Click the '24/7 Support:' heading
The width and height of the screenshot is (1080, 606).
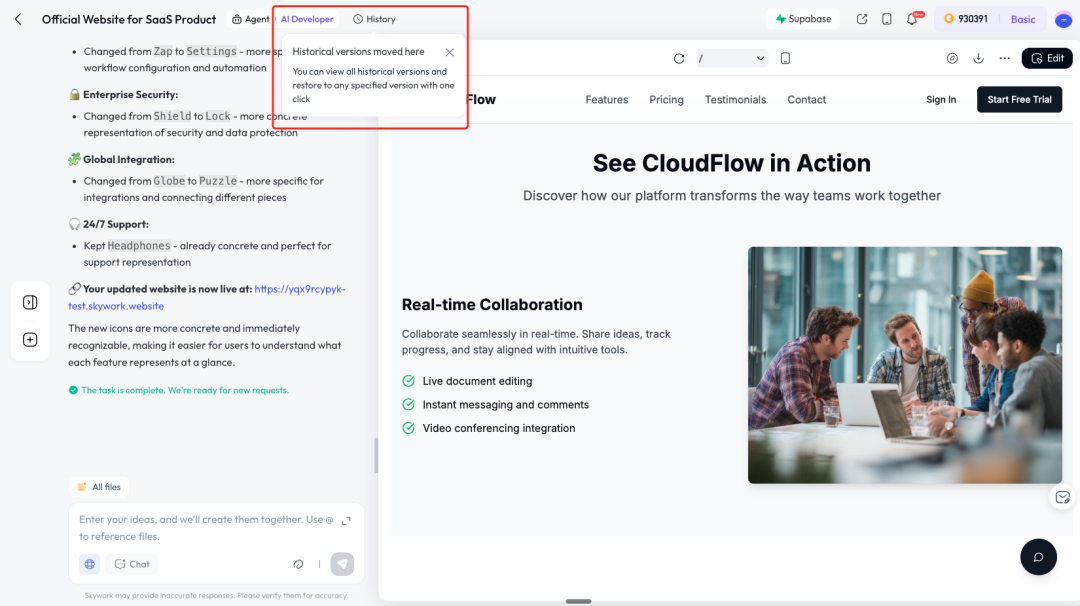pyautogui.click(x=116, y=224)
